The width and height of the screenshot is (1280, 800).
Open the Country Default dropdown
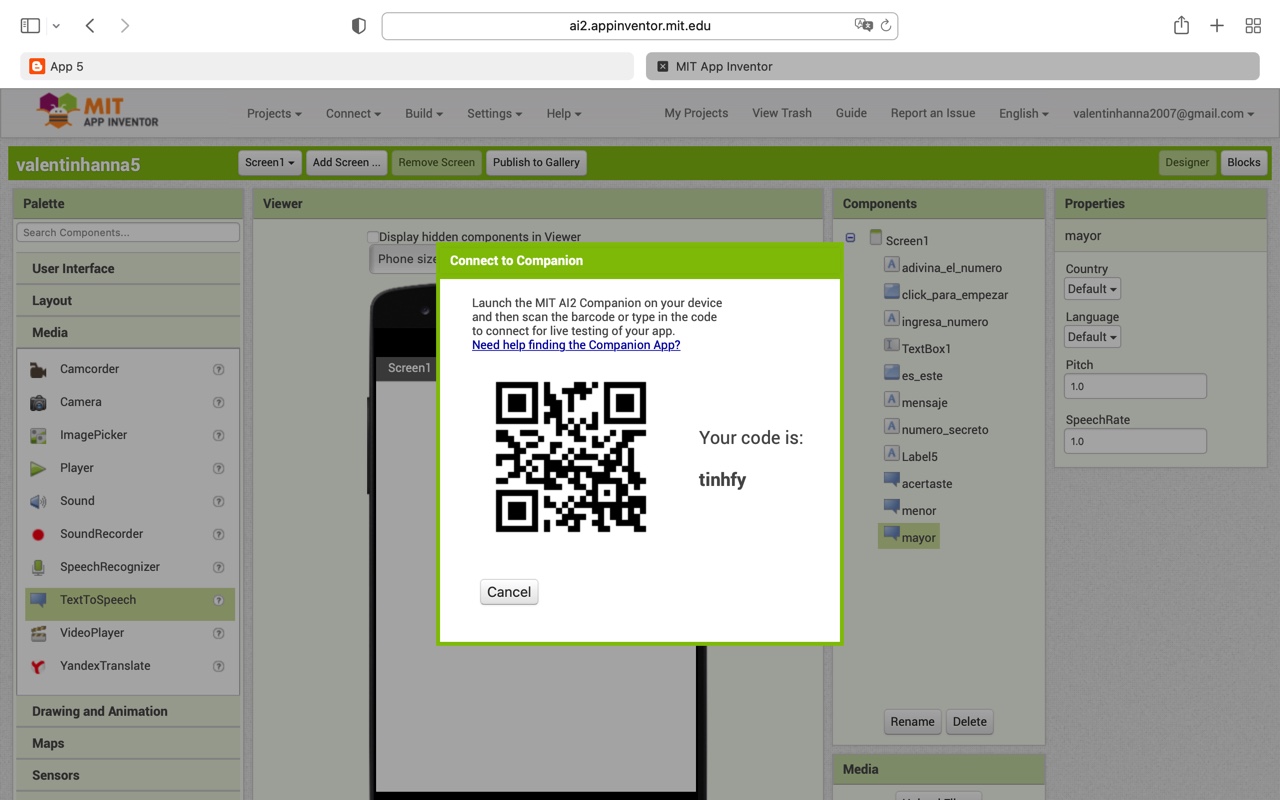1092,289
